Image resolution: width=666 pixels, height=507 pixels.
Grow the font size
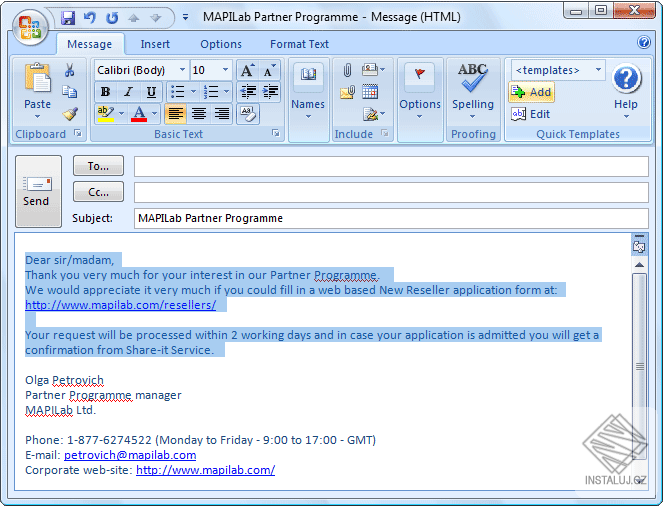(x=248, y=70)
